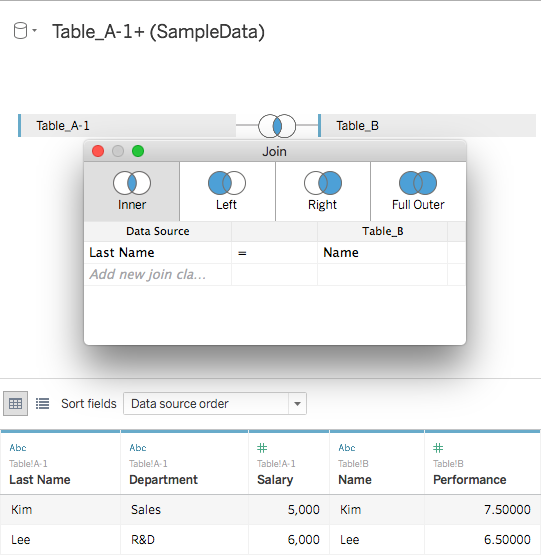Select the Name column header
The width and height of the screenshot is (541, 555).
(x=377, y=463)
